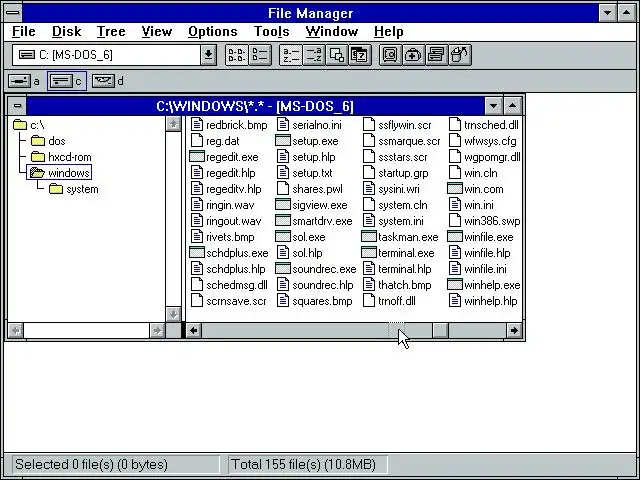Open the Help menu

click(389, 31)
